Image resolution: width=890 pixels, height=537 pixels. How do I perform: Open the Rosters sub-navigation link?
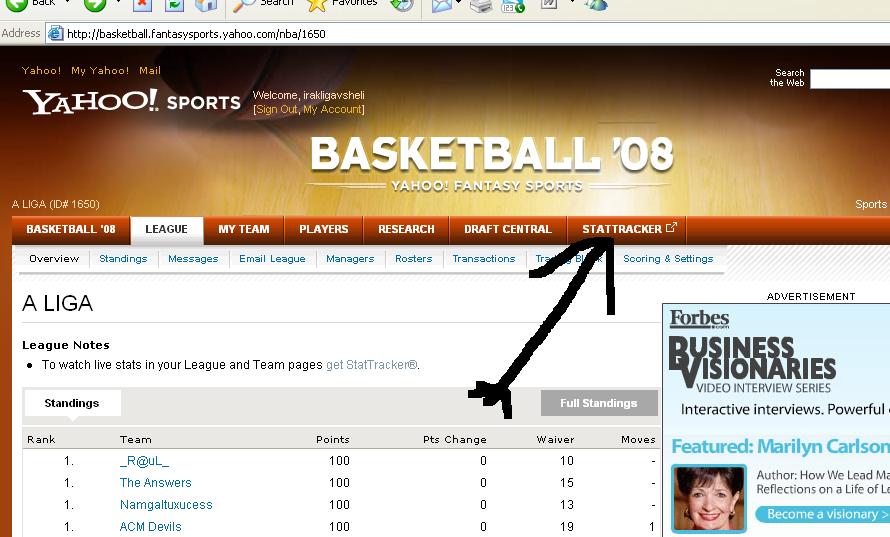click(x=414, y=259)
